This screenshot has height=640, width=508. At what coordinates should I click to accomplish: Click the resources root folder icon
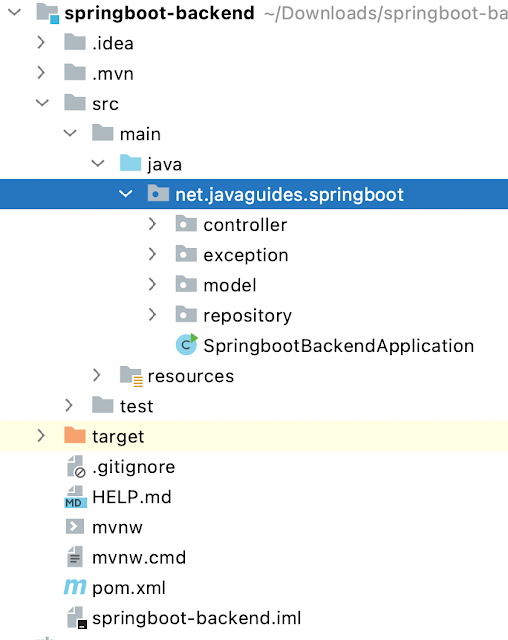(x=131, y=376)
